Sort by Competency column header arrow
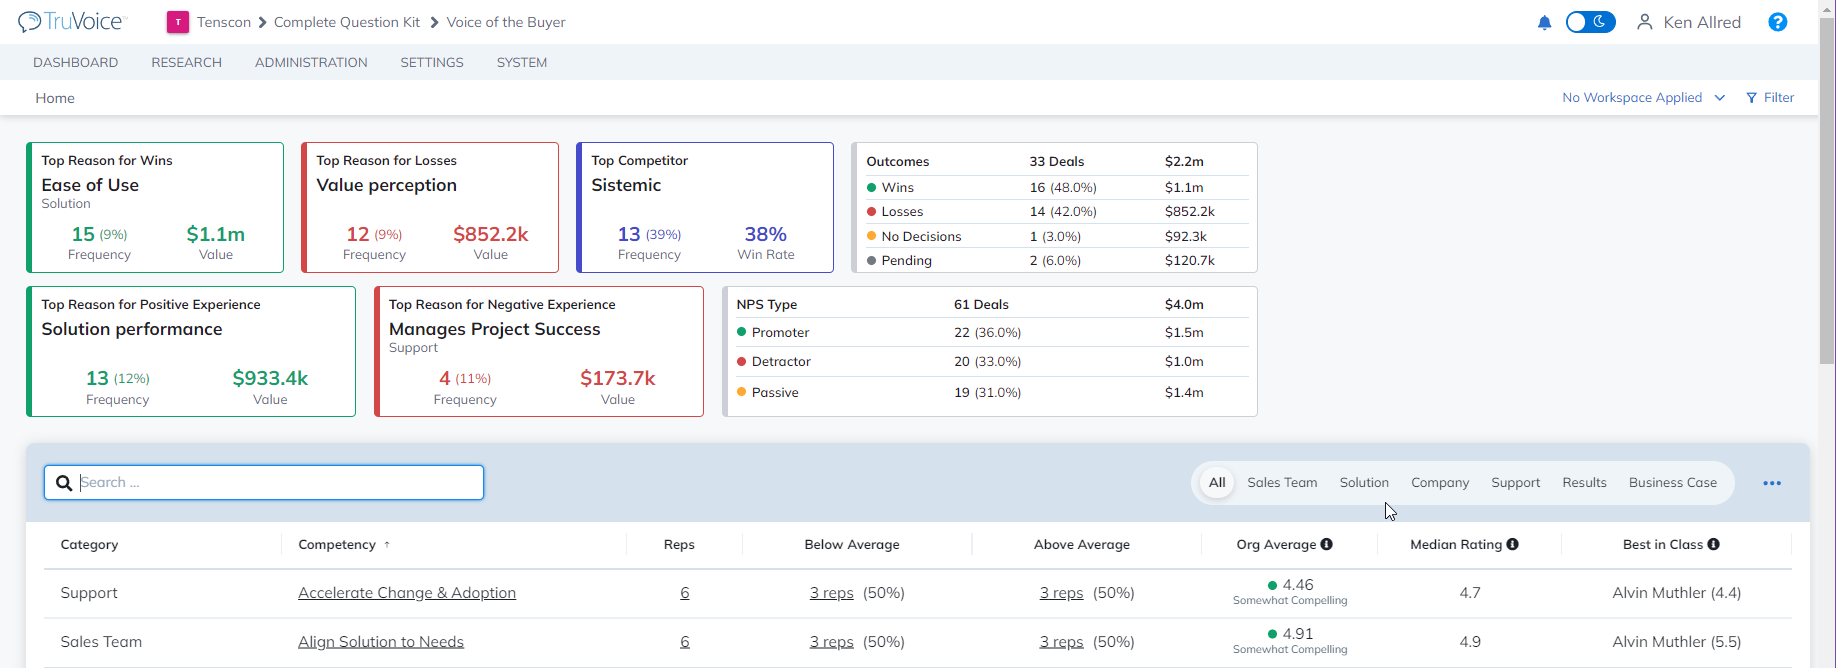The image size is (1836, 668). point(387,545)
